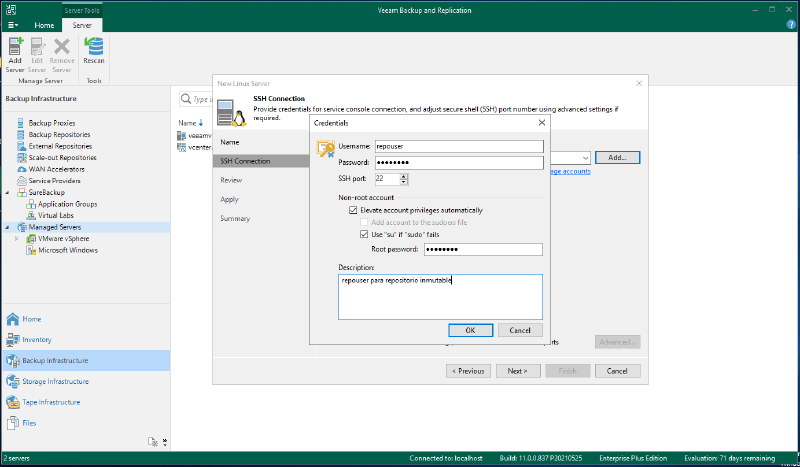Switch to the Home ribbon tab
The height and width of the screenshot is (467, 800).
[44, 25]
